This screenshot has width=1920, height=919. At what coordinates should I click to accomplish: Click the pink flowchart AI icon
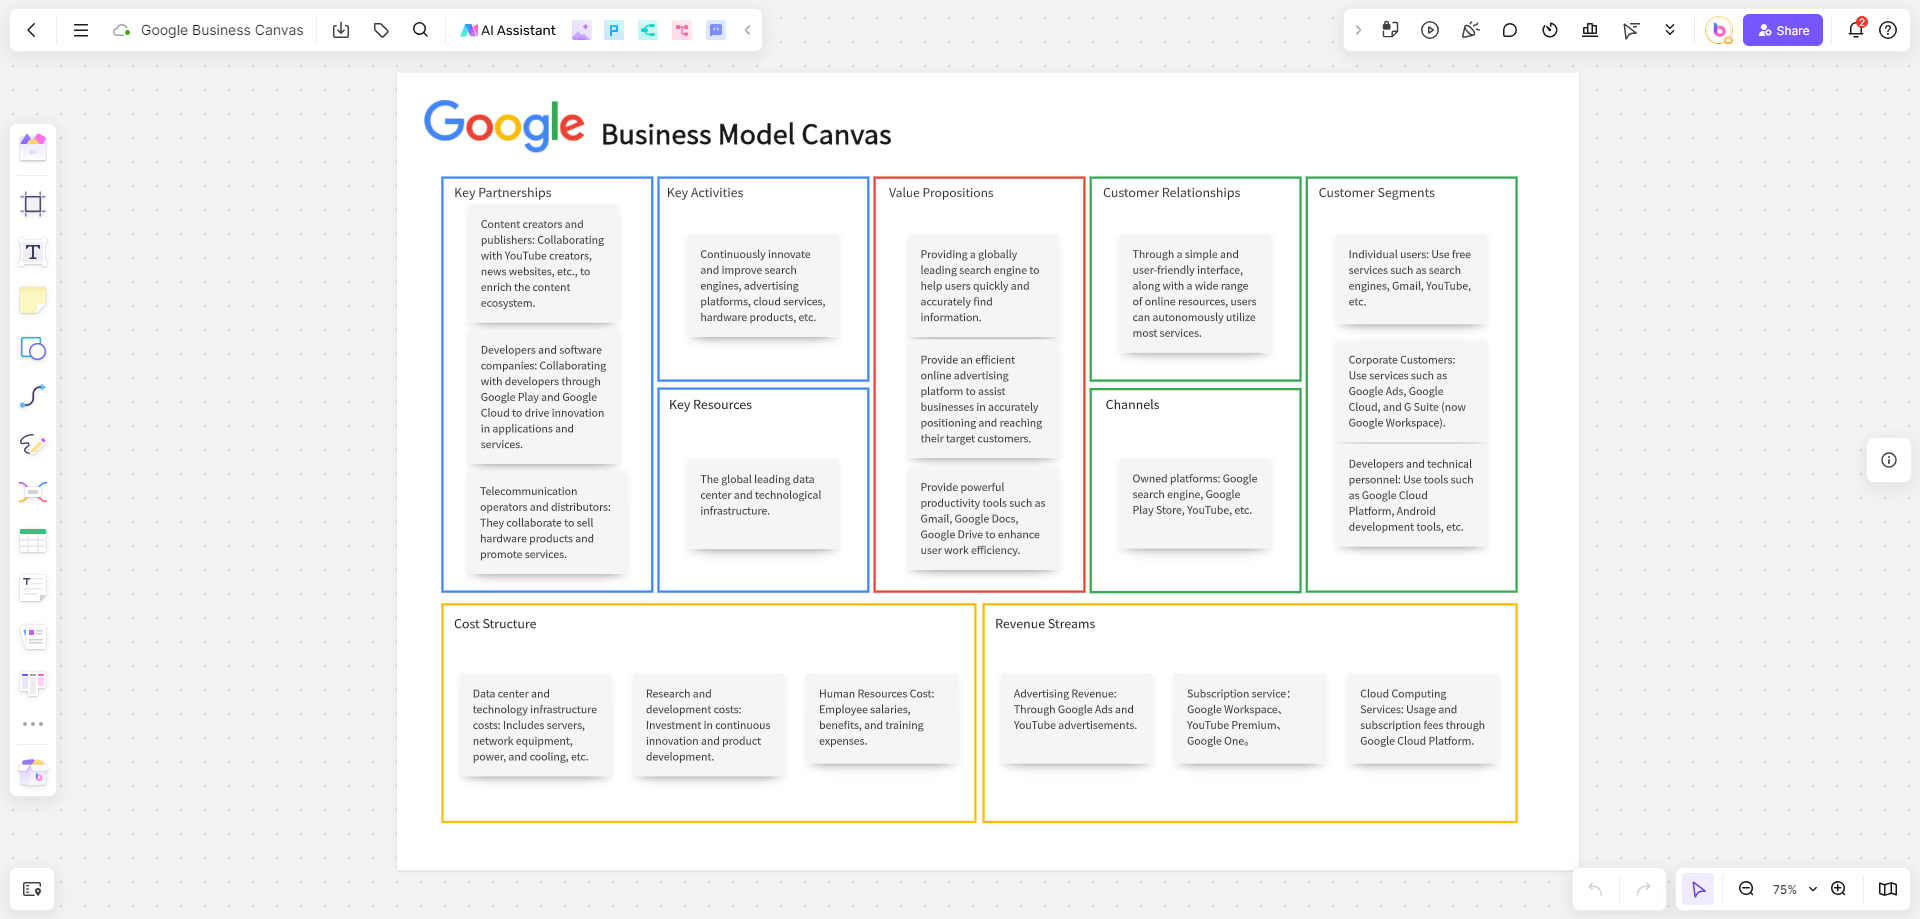682,30
